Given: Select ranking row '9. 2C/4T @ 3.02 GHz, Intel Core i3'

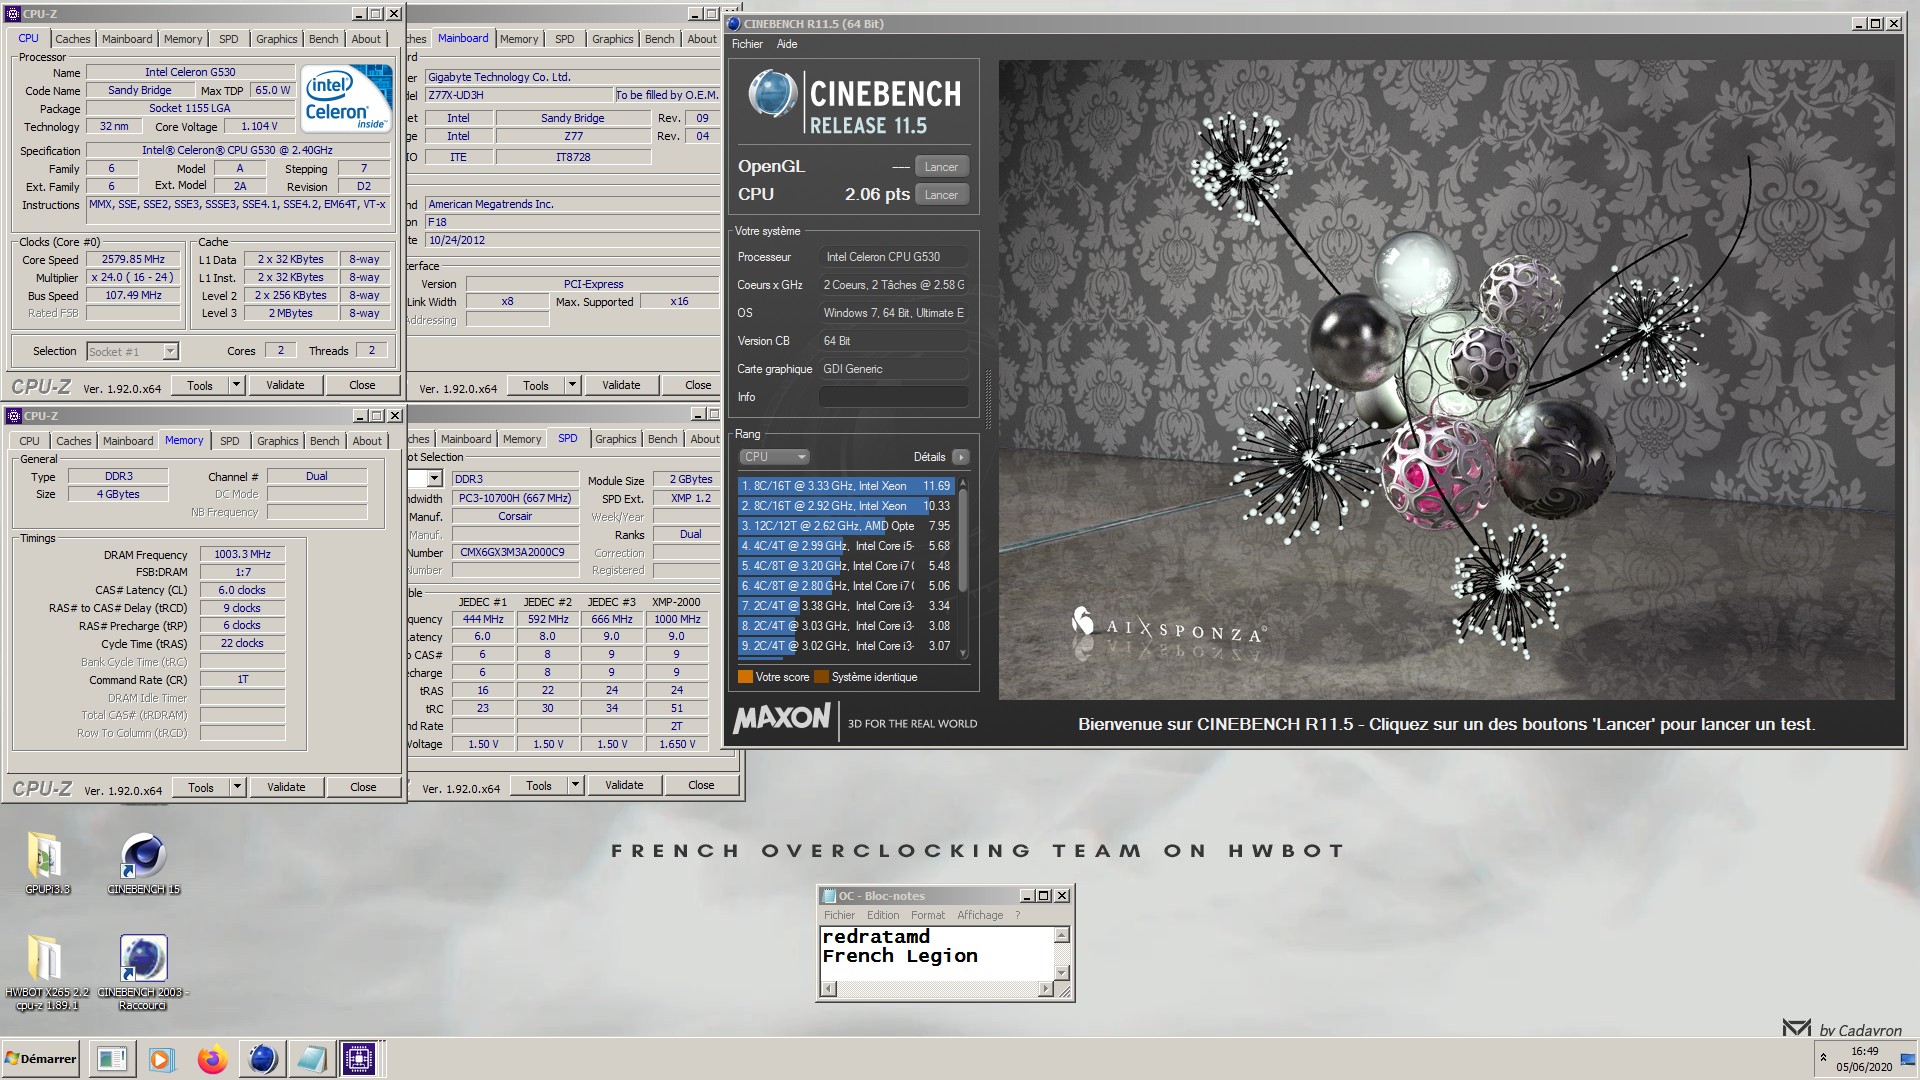Looking at the screenshot, I should [846, 646].
